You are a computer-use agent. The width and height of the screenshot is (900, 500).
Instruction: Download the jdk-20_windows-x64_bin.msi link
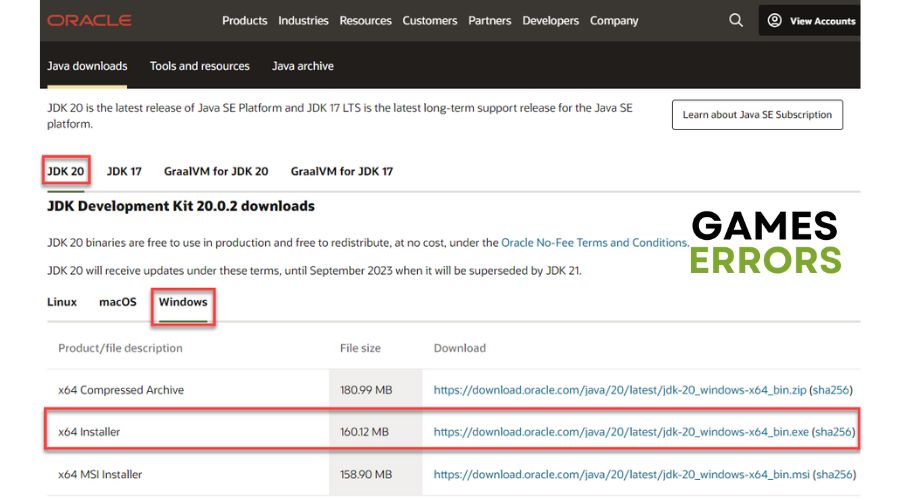(622, 474)
